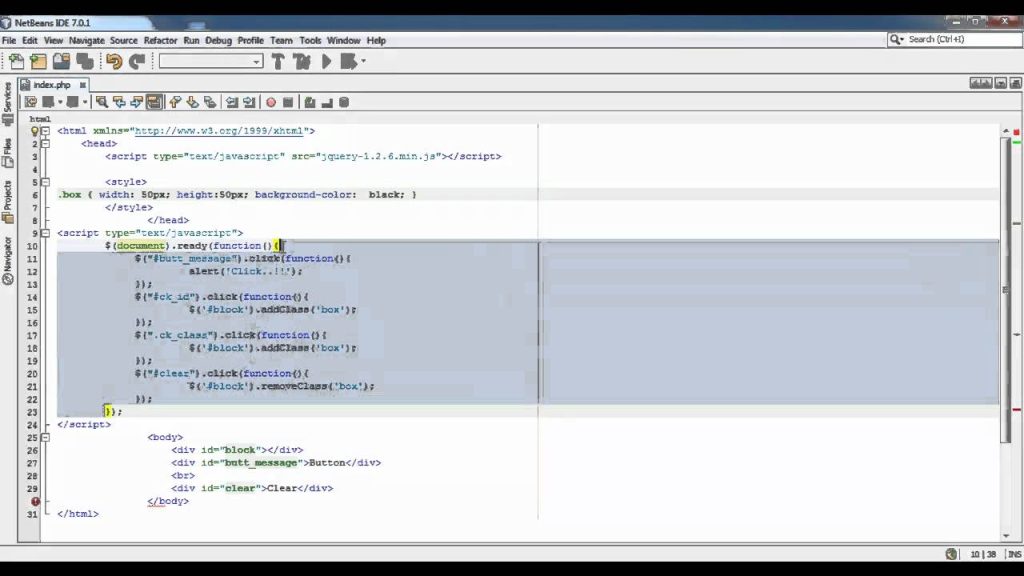The image size is (1024, 576).
Task: Open the Refactor menu
Action: pos(161,40)
